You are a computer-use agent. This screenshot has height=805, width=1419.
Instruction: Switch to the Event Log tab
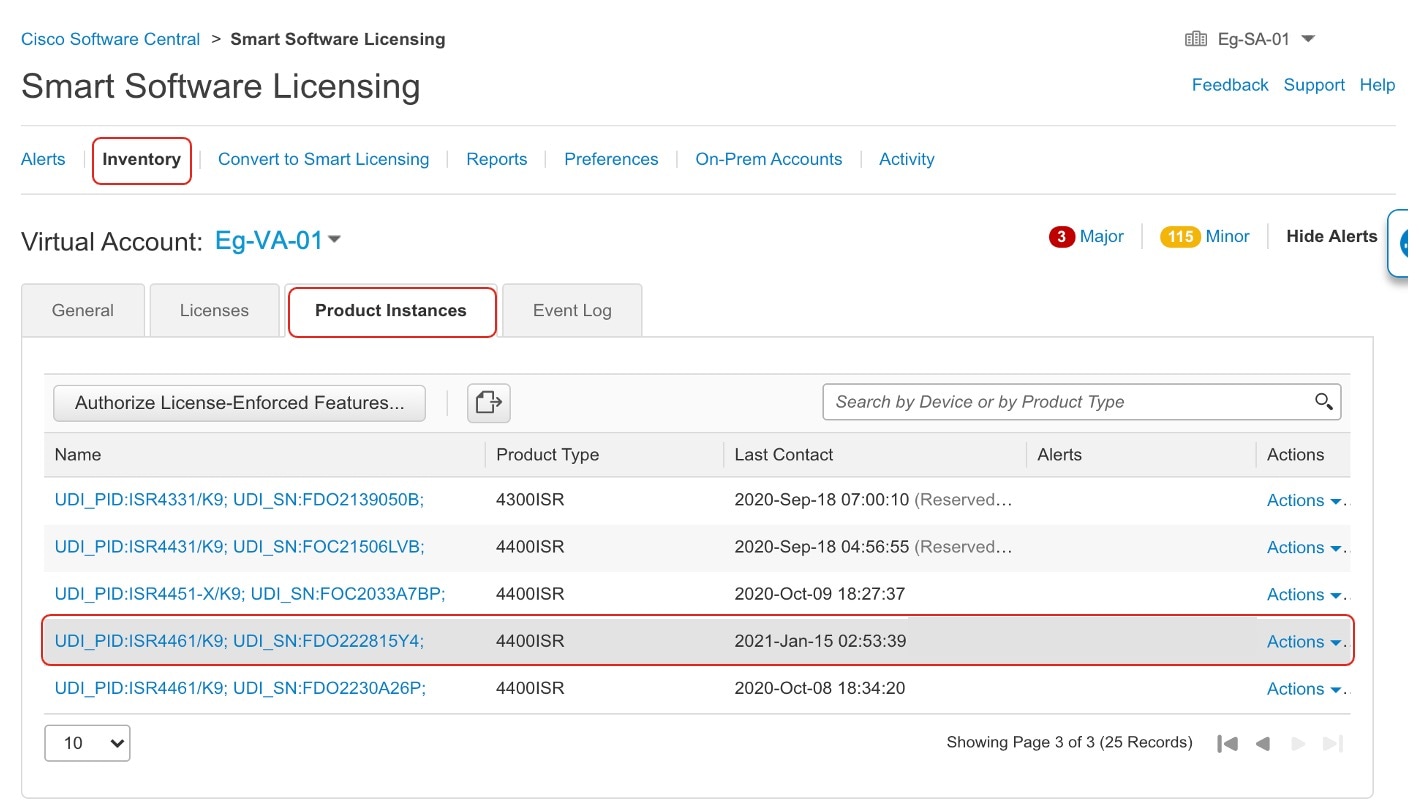click(572, 310)
